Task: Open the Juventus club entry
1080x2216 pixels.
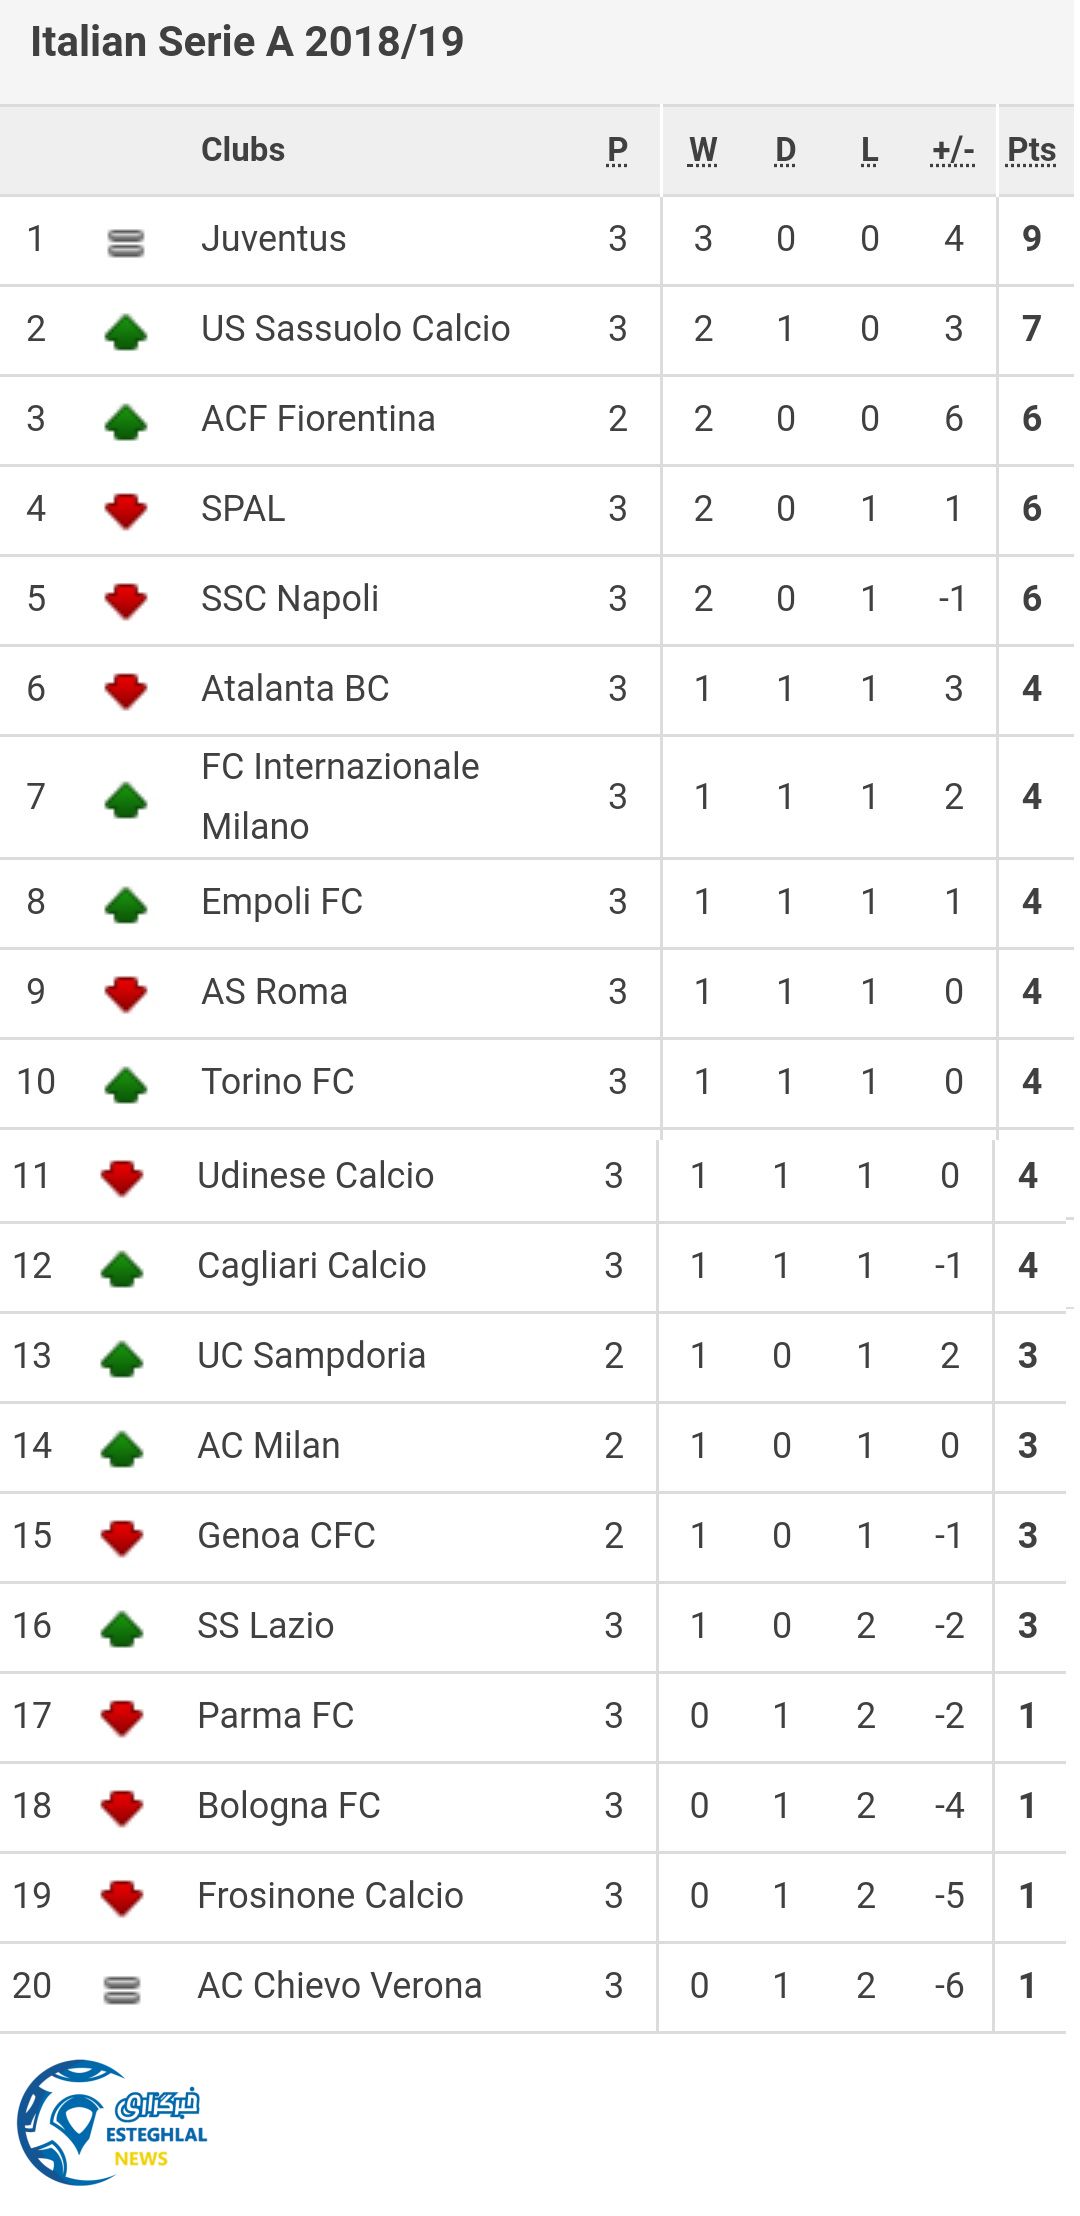Action: pos(274,239)
